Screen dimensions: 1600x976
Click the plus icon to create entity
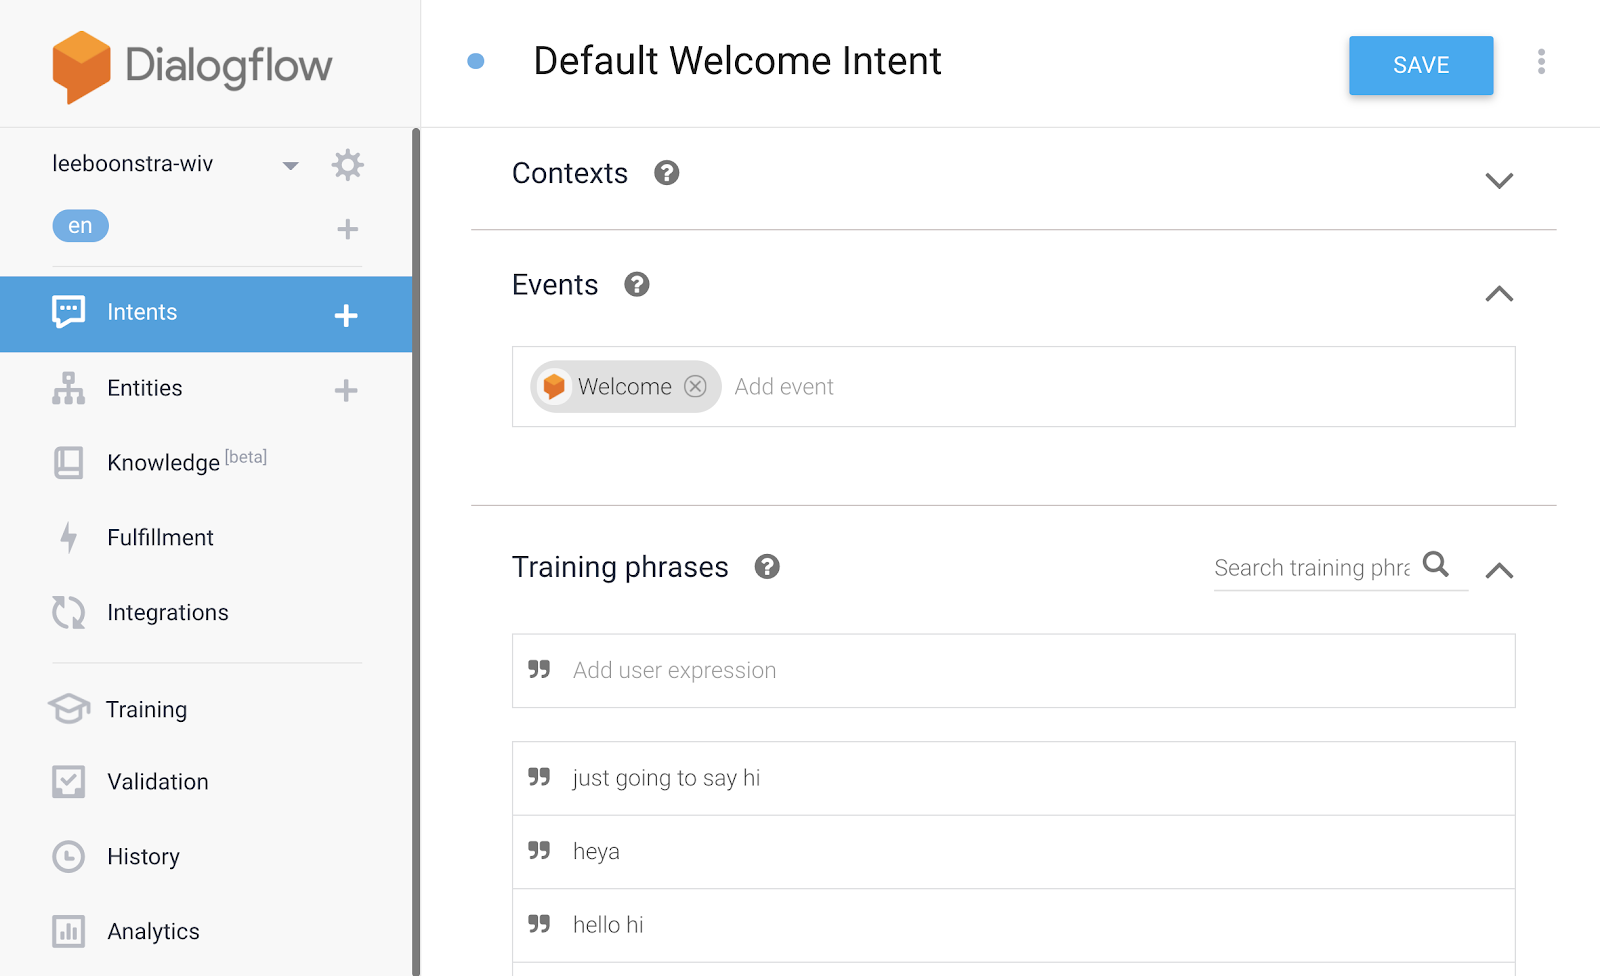coord(346,390)
